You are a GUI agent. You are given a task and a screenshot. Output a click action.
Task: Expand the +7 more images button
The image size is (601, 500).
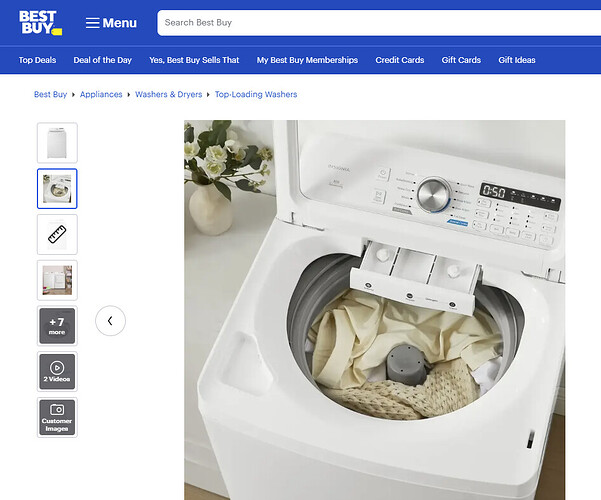57,326
